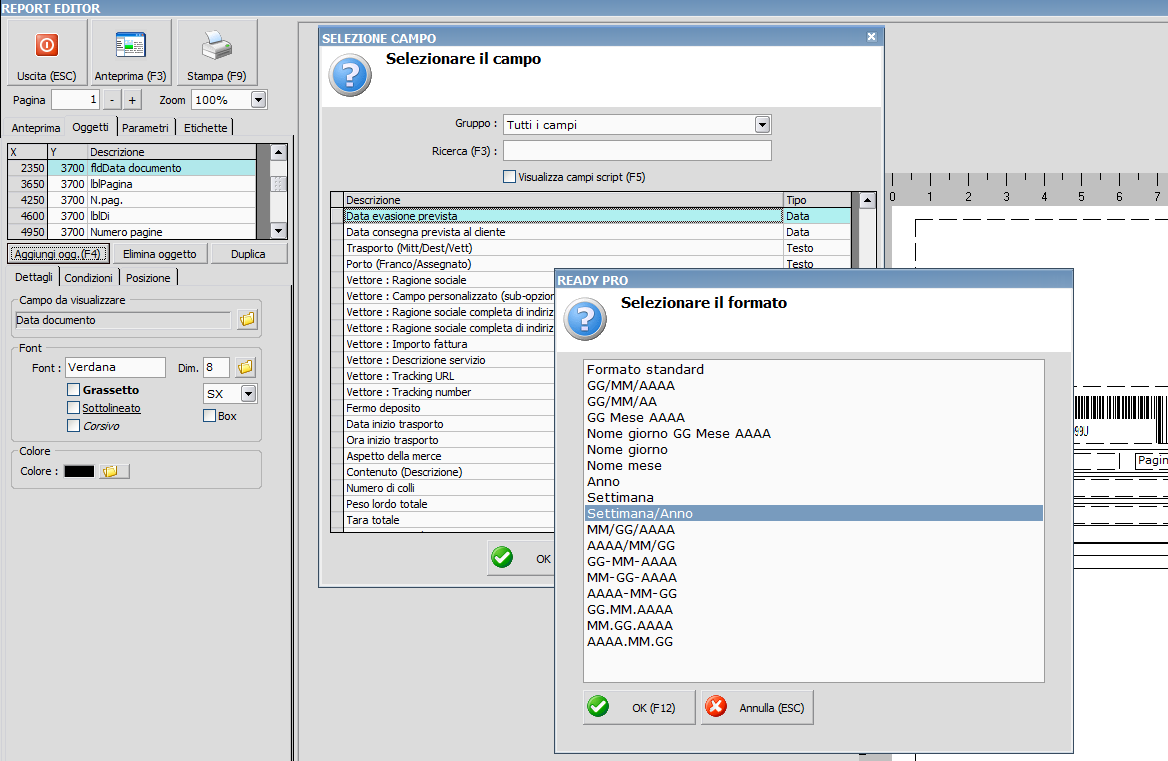Click the Stampa (F9) printer icon
This screenshot has width=1168, height=761.
[217, 45]
